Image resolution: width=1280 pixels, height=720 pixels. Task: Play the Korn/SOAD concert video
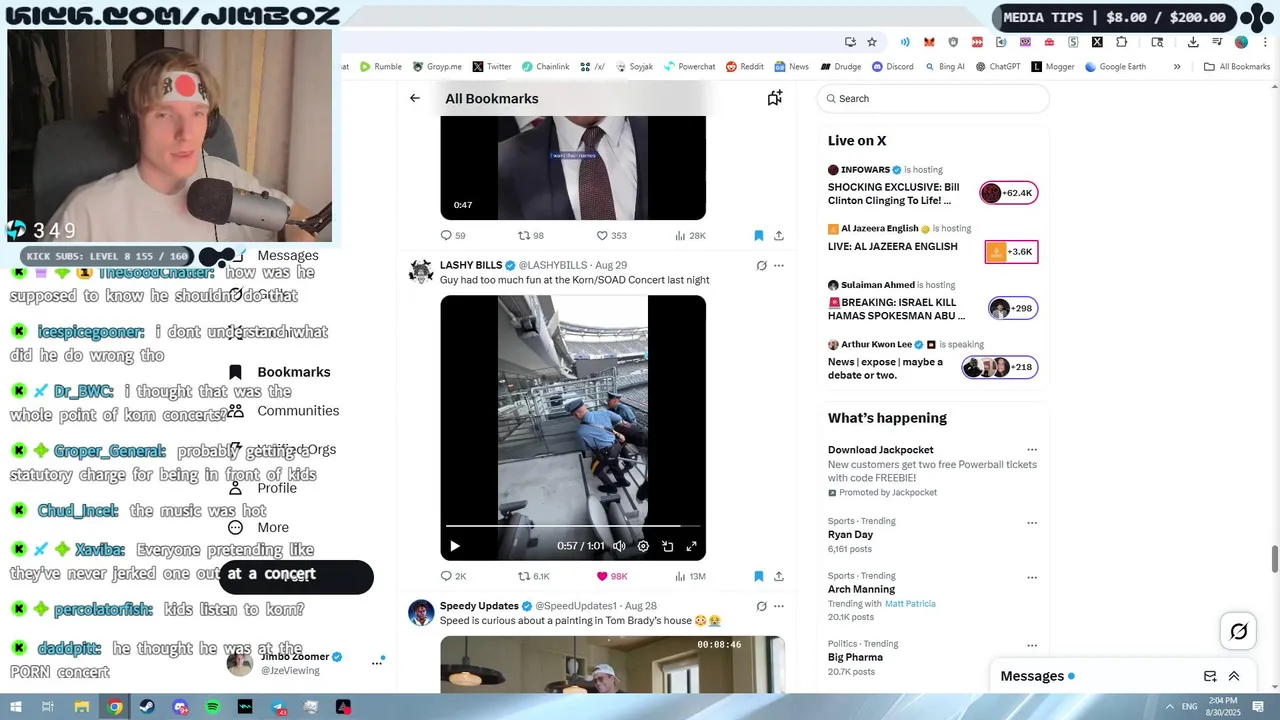[455, 546]
